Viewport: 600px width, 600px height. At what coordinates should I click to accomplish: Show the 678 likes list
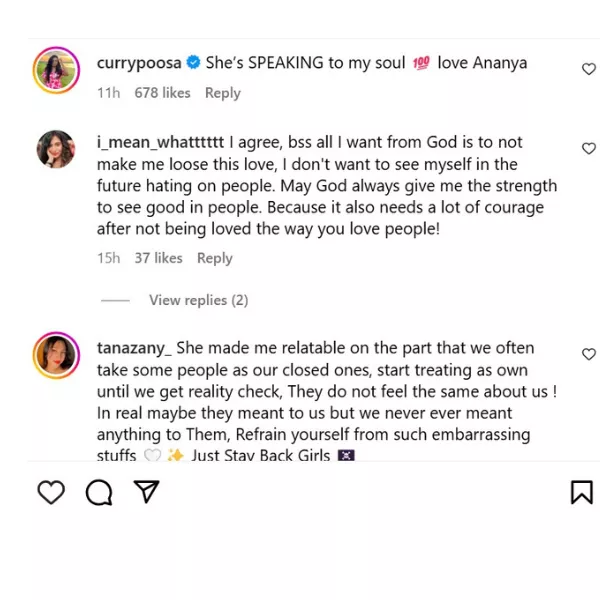tap(162, 93)
